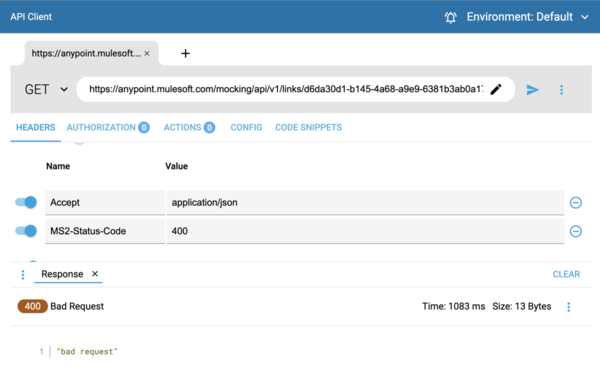
Task: Click the Time: 1083 ms text
Action: pos(453,306)
